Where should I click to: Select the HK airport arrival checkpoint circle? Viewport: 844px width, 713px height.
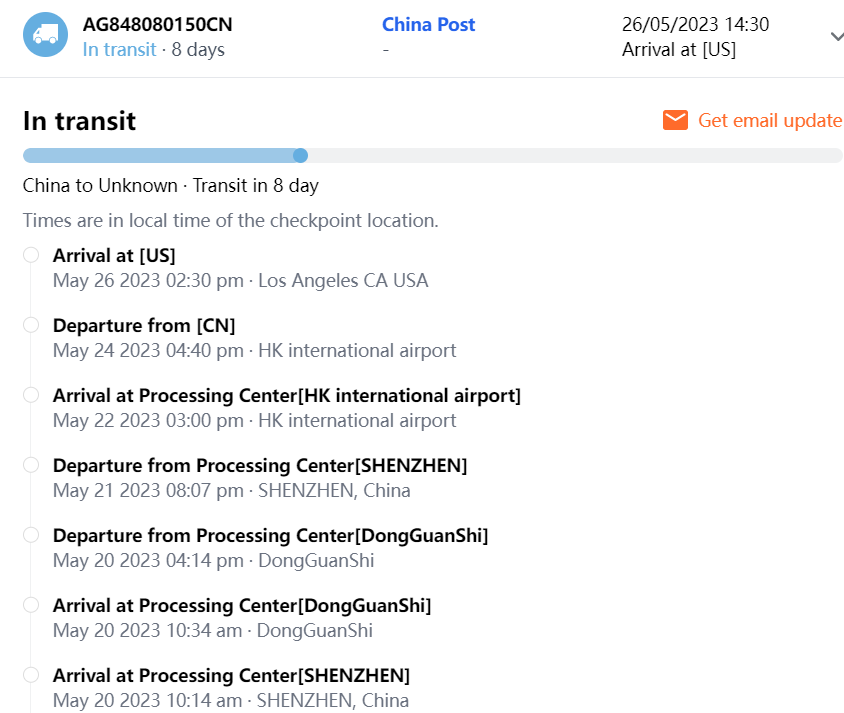31,395
